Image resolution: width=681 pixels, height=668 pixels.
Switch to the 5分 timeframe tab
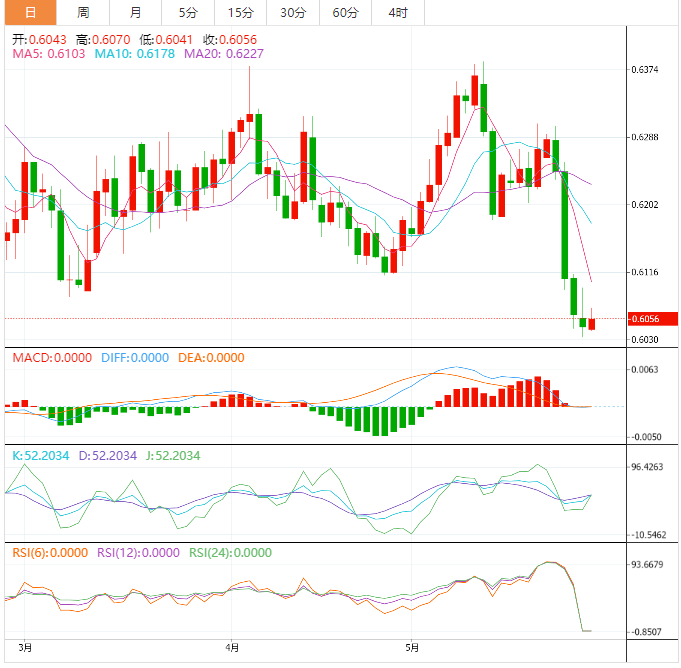pyautogui.click(x=188, y=13)
